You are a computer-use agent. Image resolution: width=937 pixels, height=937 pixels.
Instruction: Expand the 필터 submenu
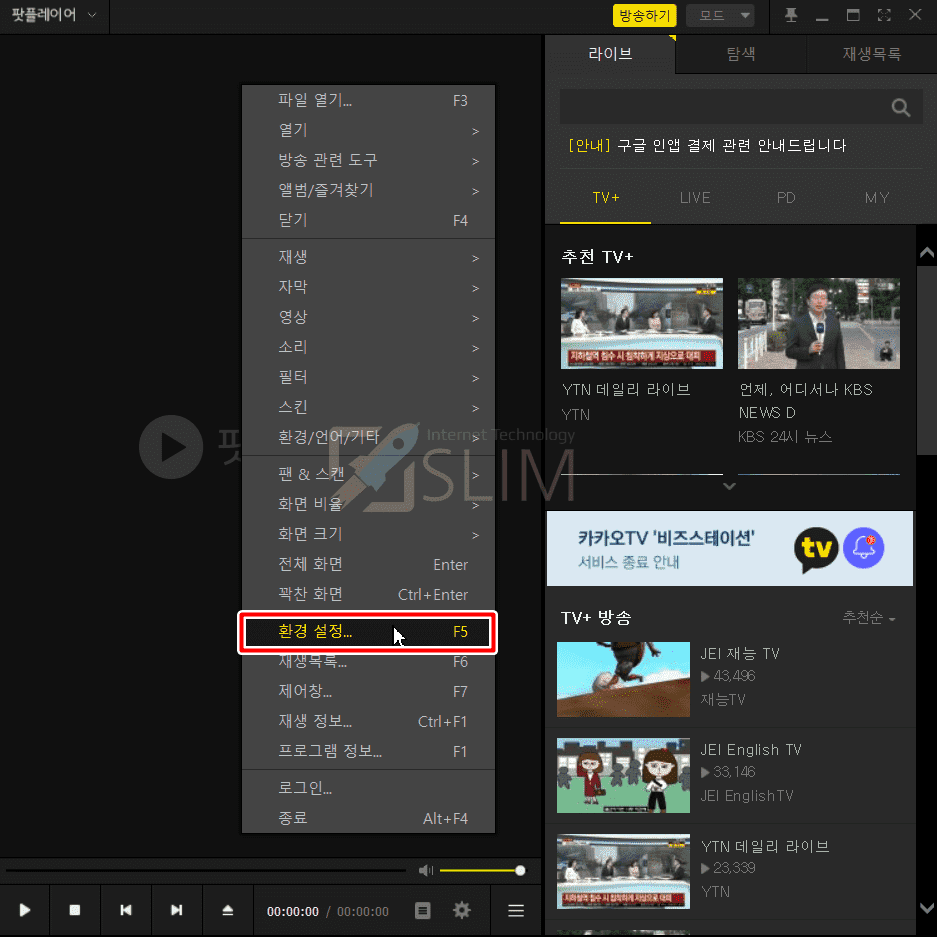coord(369,377)
